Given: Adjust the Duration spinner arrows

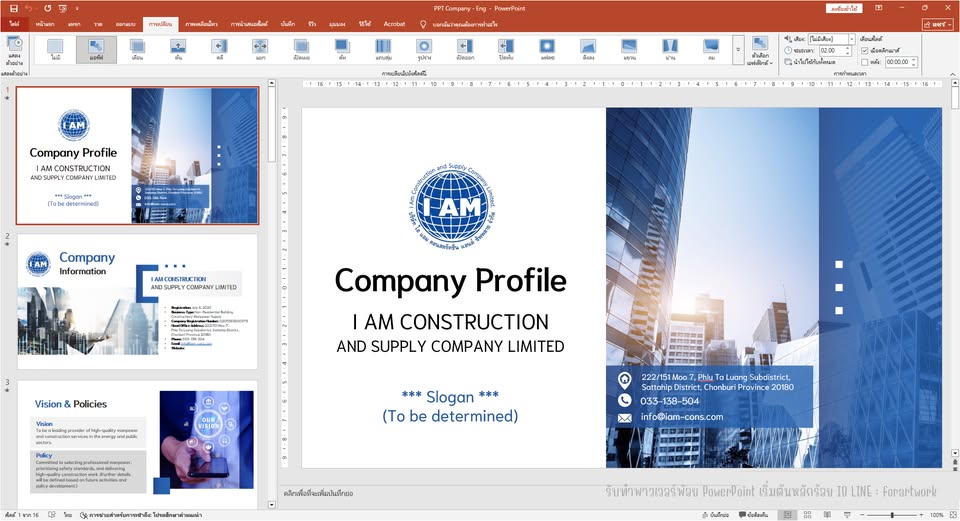Looking at the screenshot, I should pyautogui.click(x=848, y=51).
